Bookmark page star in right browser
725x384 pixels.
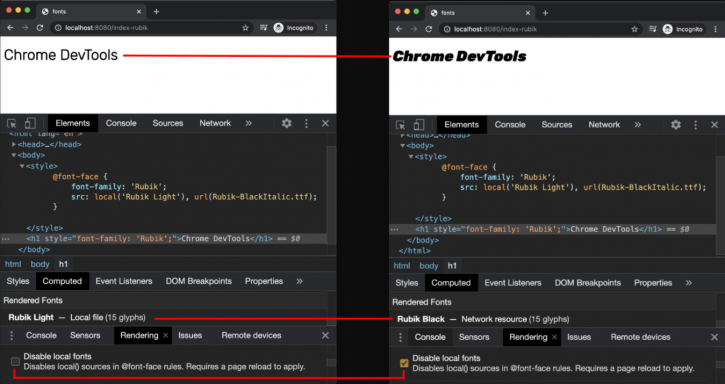click(x=634, y=29)
